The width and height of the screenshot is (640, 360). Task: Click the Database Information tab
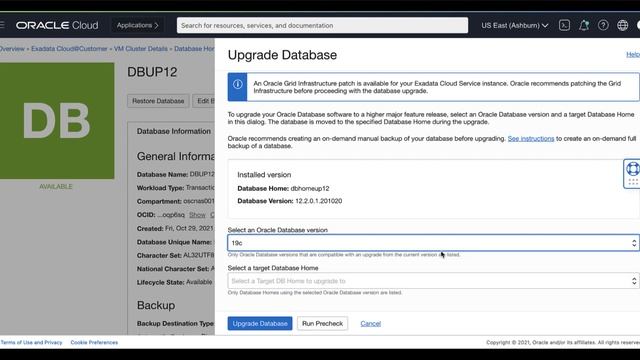(174, 131)
